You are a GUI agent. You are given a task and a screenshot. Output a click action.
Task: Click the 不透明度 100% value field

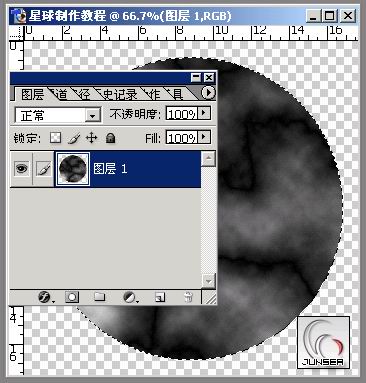[182, 114]
